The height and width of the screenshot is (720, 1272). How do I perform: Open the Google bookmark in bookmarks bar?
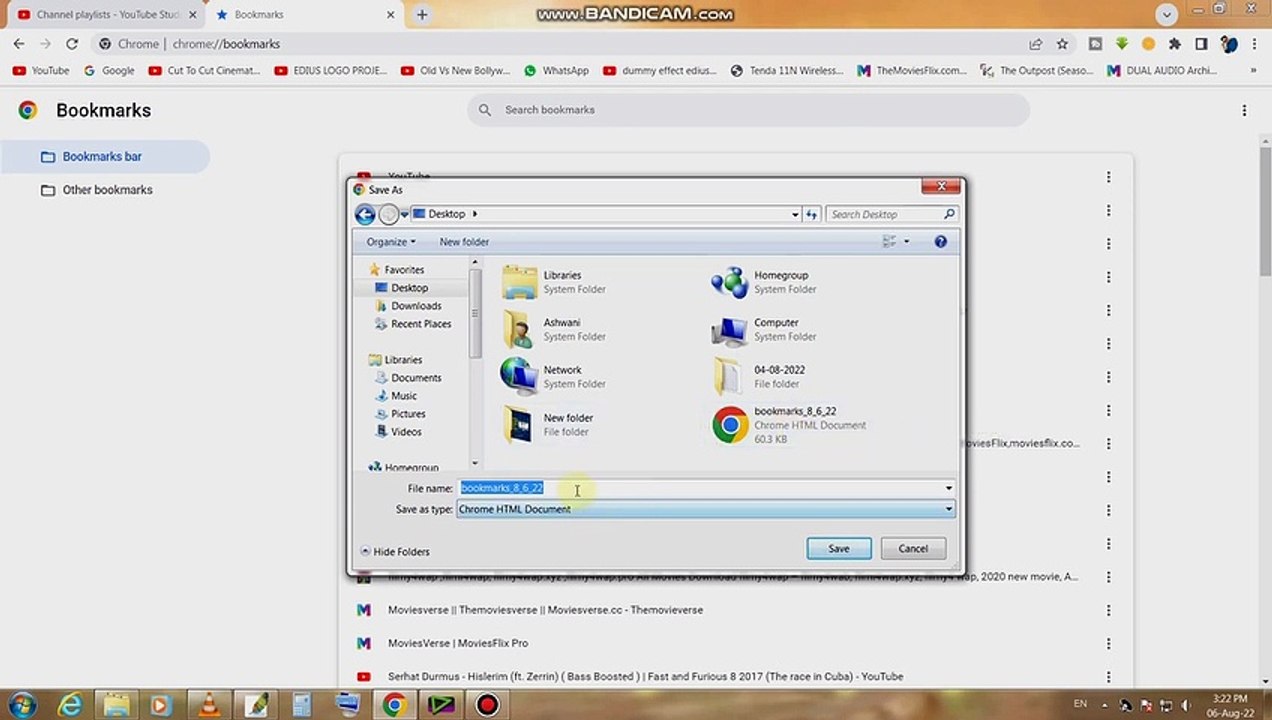tap(109, 71)
